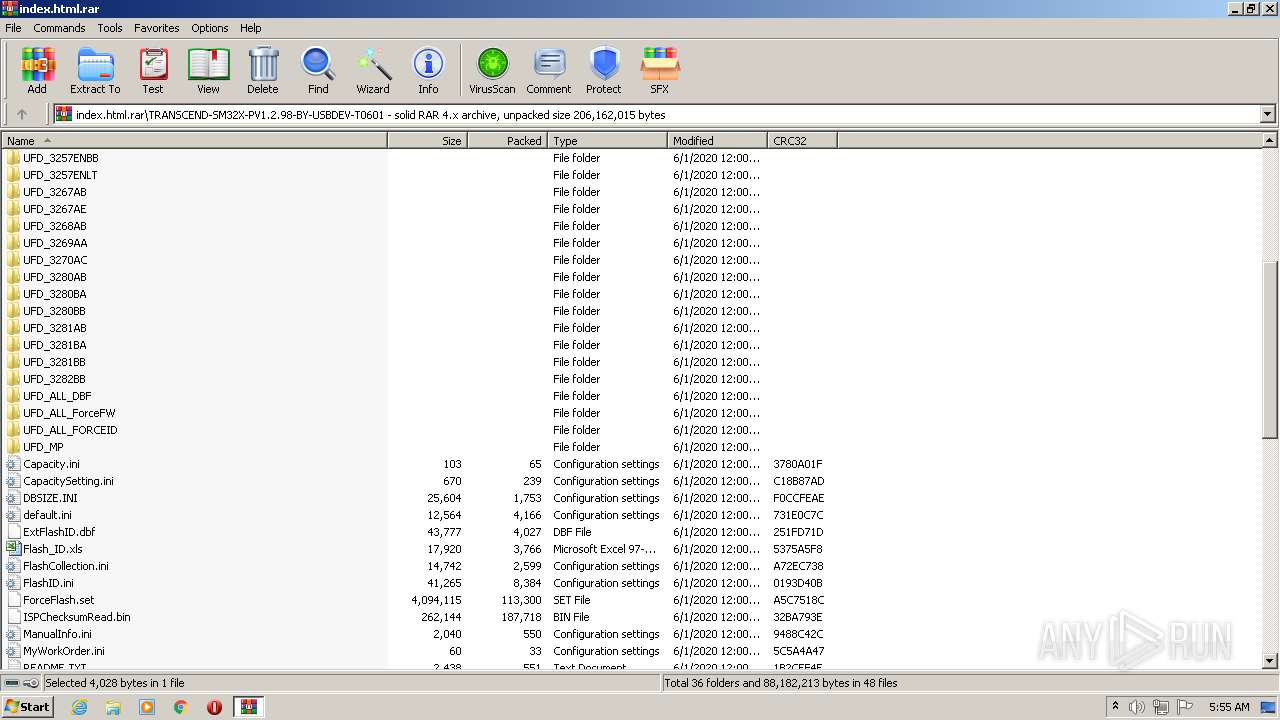The height and width of the screenshot is (720, 1280).
Task: Open the File menu
Action: click(x=13, y=28)
